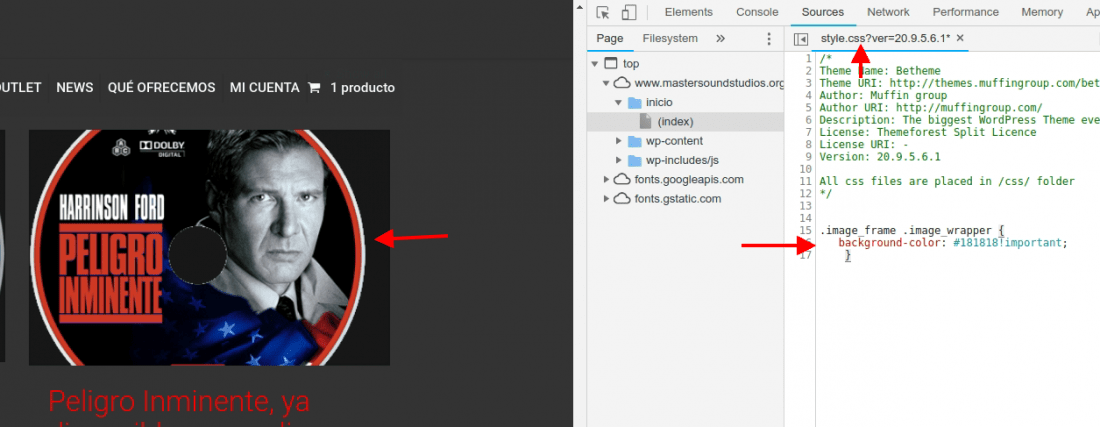The height and width of the screenshot is (427, 1100).
Task: Open the OUTLET menu on the website
Action: [x=20, y=88]
